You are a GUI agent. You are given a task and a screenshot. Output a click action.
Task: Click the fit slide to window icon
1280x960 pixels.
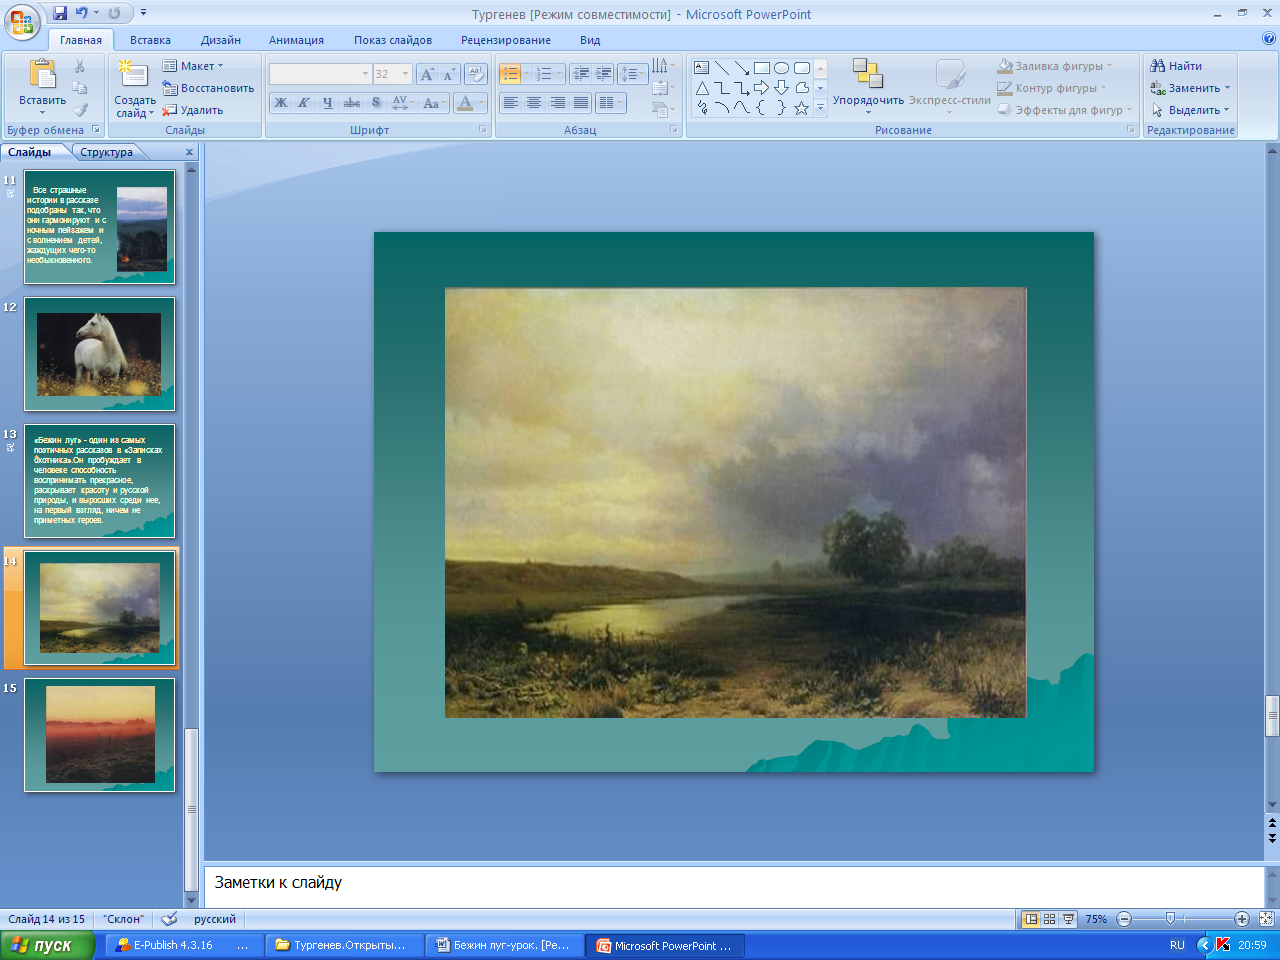(x=1266, y=919)
